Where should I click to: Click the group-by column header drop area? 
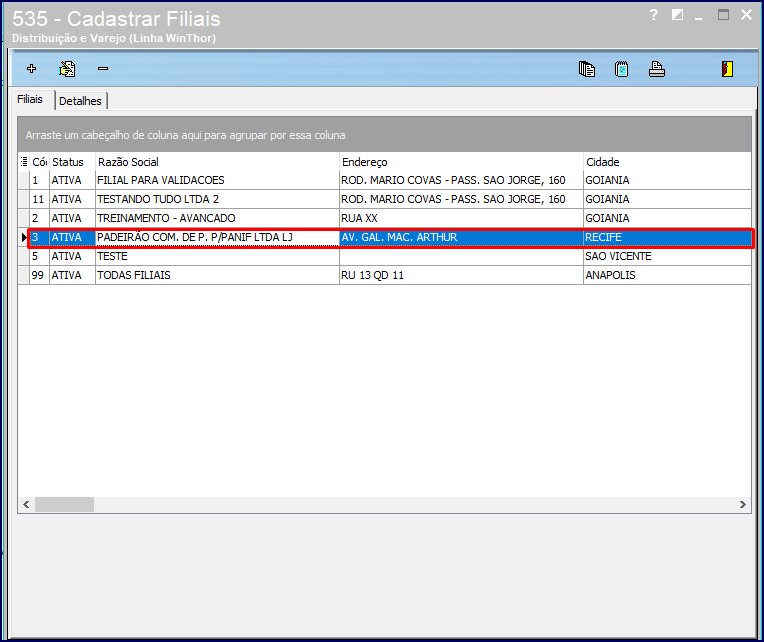385,135
